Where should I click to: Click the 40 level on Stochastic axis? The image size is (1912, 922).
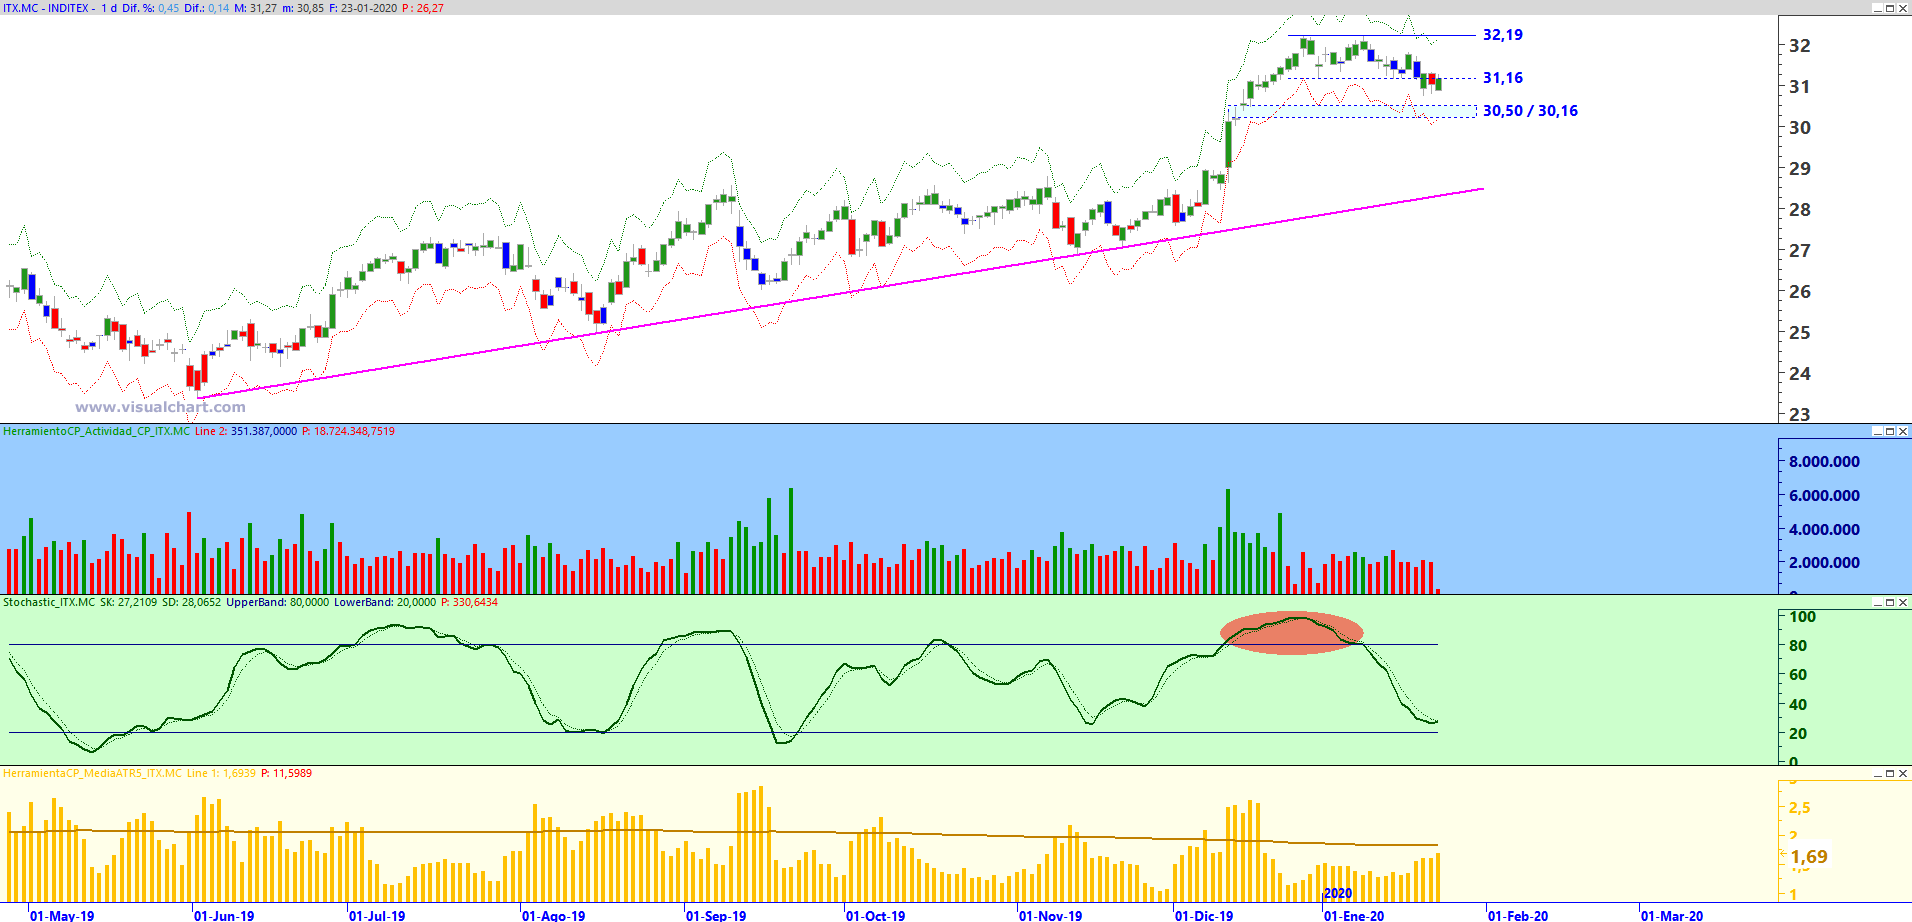(1798, 705)
